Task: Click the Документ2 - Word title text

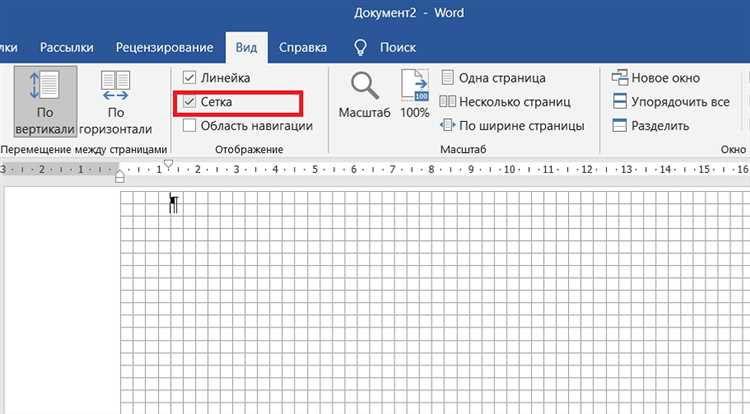Action: [x=409, y=13]
